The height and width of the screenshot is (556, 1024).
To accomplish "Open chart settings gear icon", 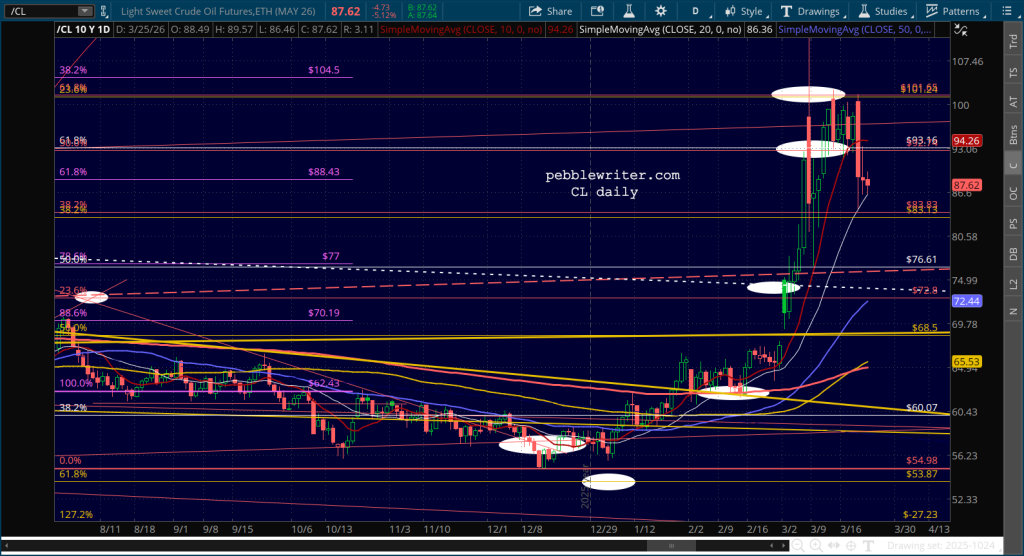I will 661,11.
